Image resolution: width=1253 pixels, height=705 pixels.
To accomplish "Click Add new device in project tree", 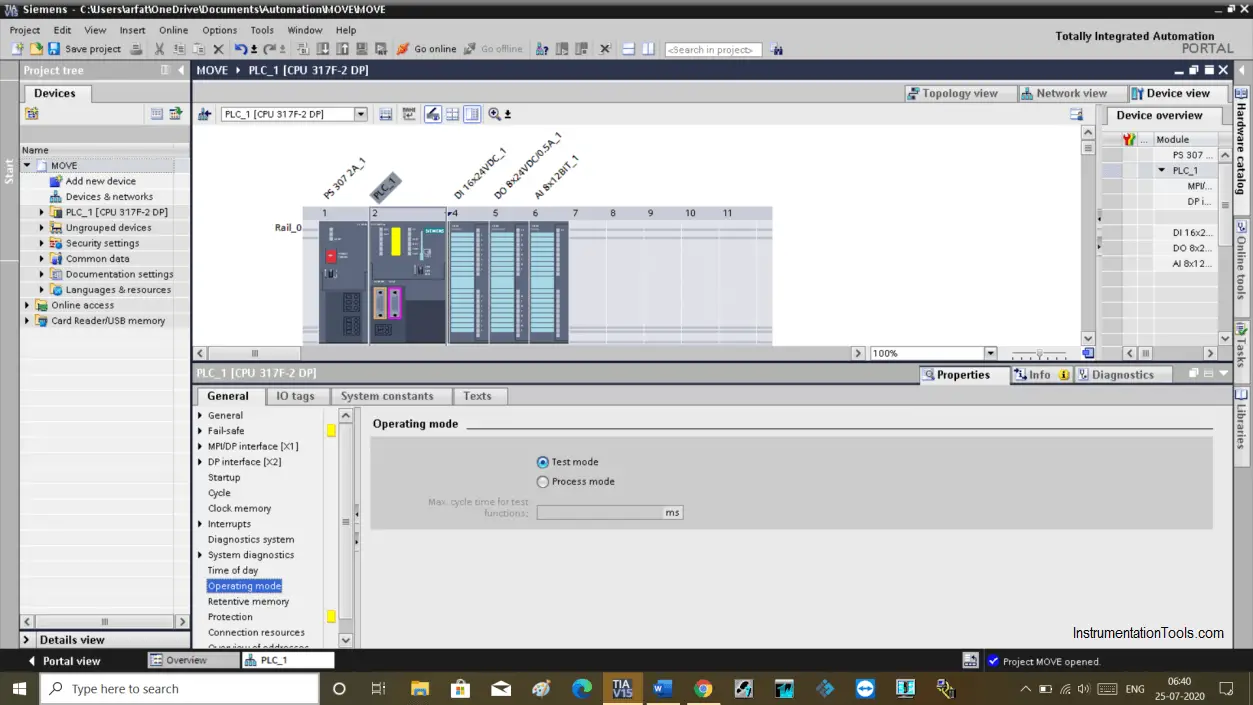I will pyautogui.click(x=100, y=181).
